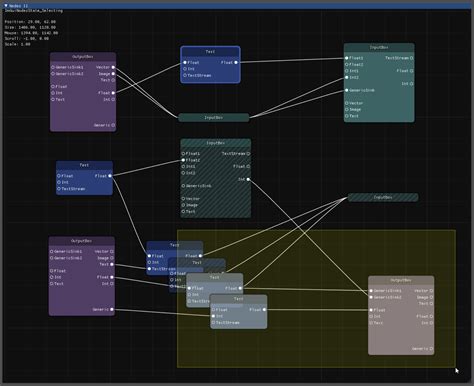Click connected Vector pin on purple OutputBox
474x386 pixels.
click(113, 67)
